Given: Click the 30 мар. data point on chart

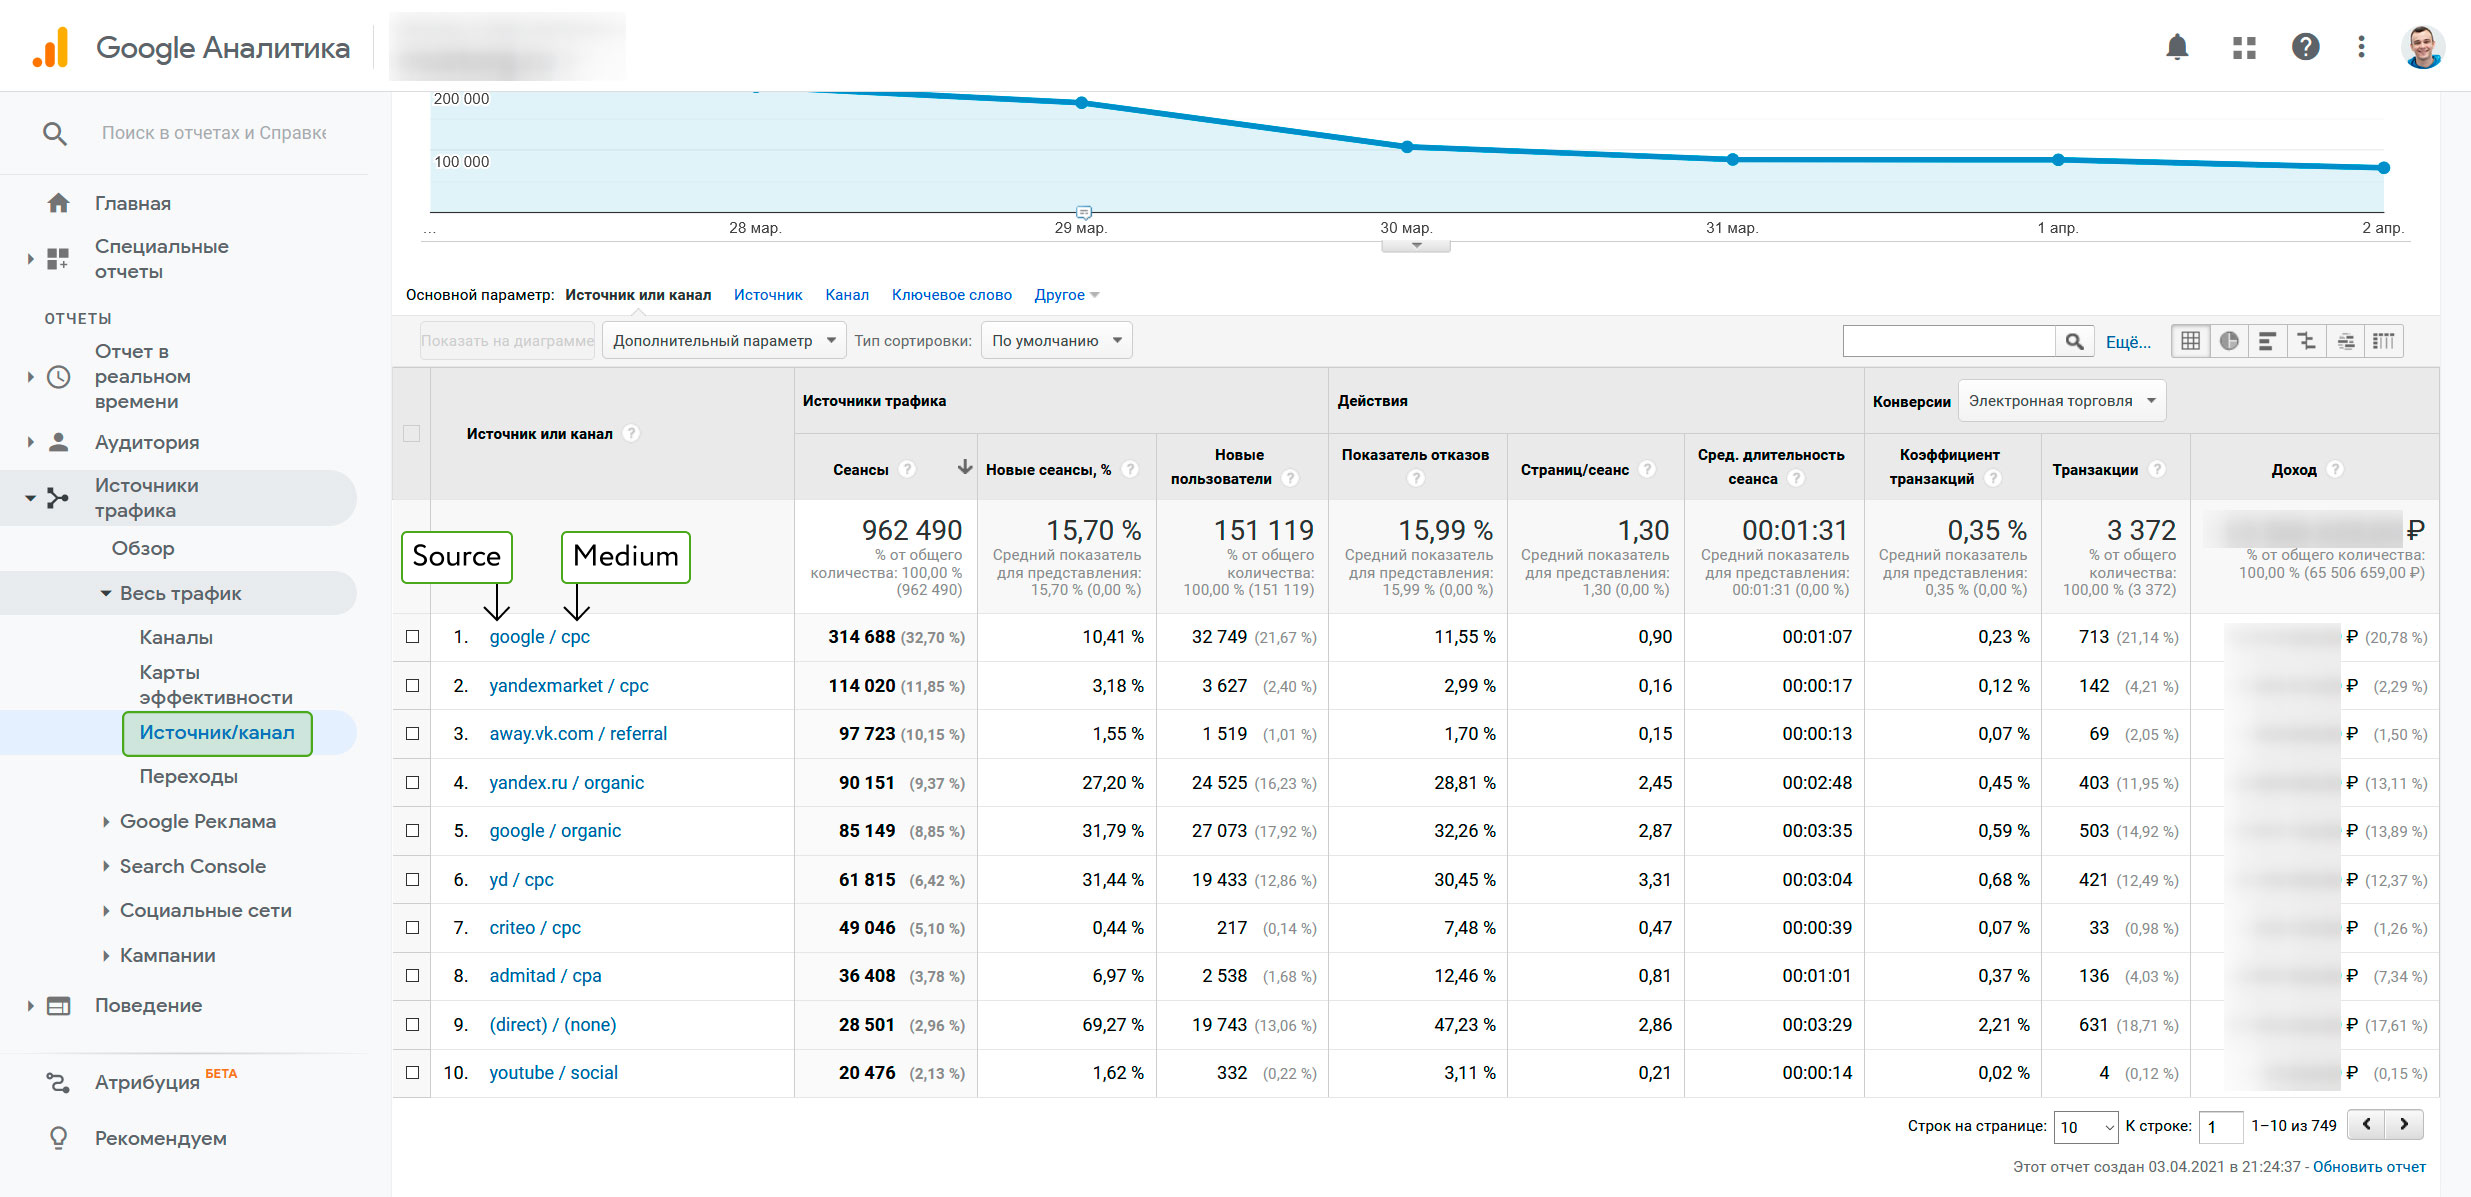Looking at the screenshot, I should (1407, 147).
